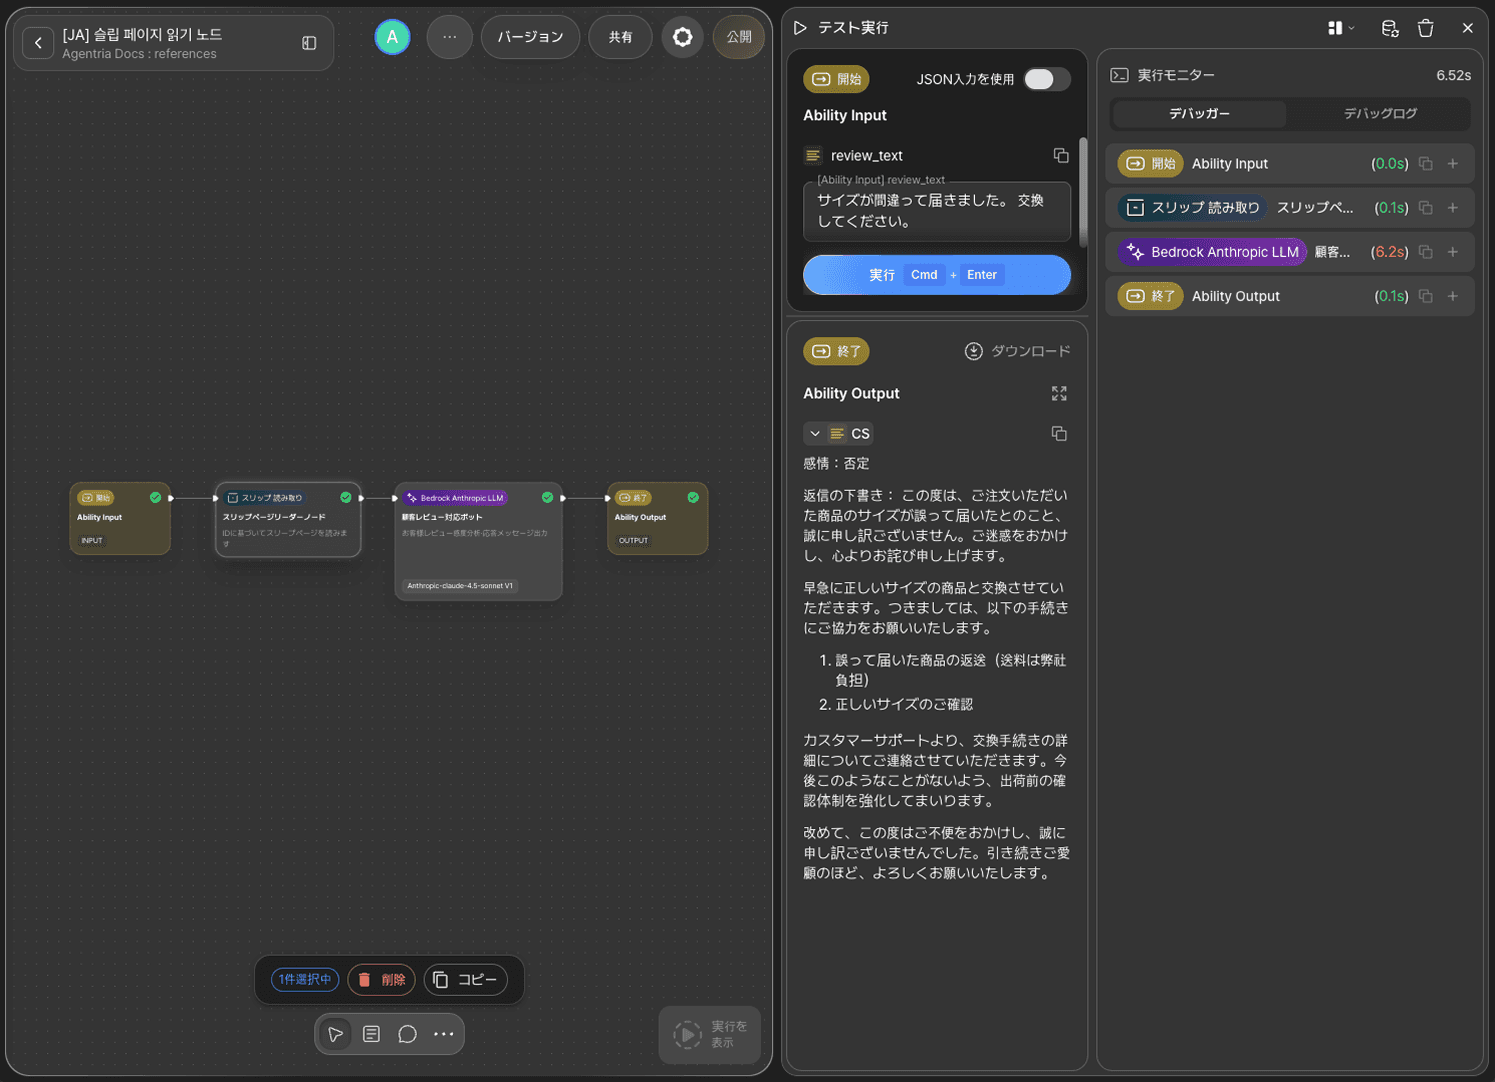
Task: Clear test results with the trash icon
Action: click(1426, 28)
